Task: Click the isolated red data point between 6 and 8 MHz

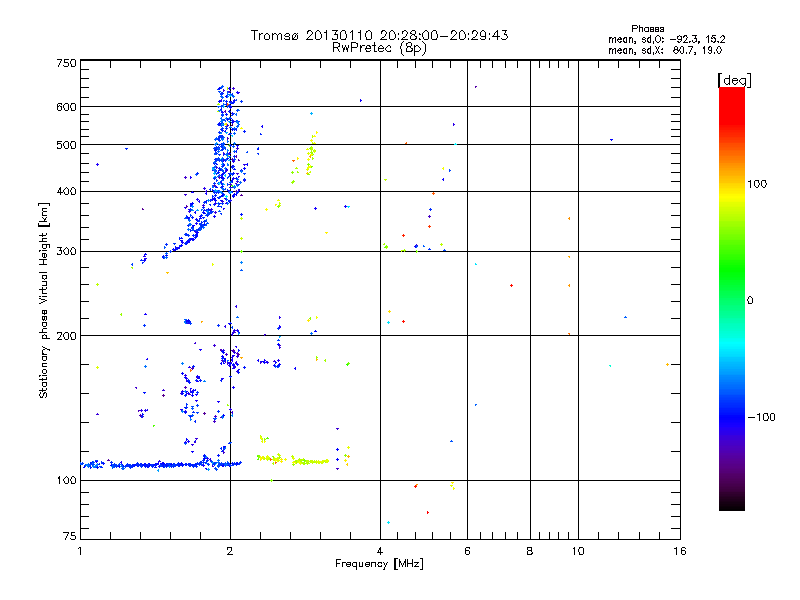Action: (x=511, y=286)
